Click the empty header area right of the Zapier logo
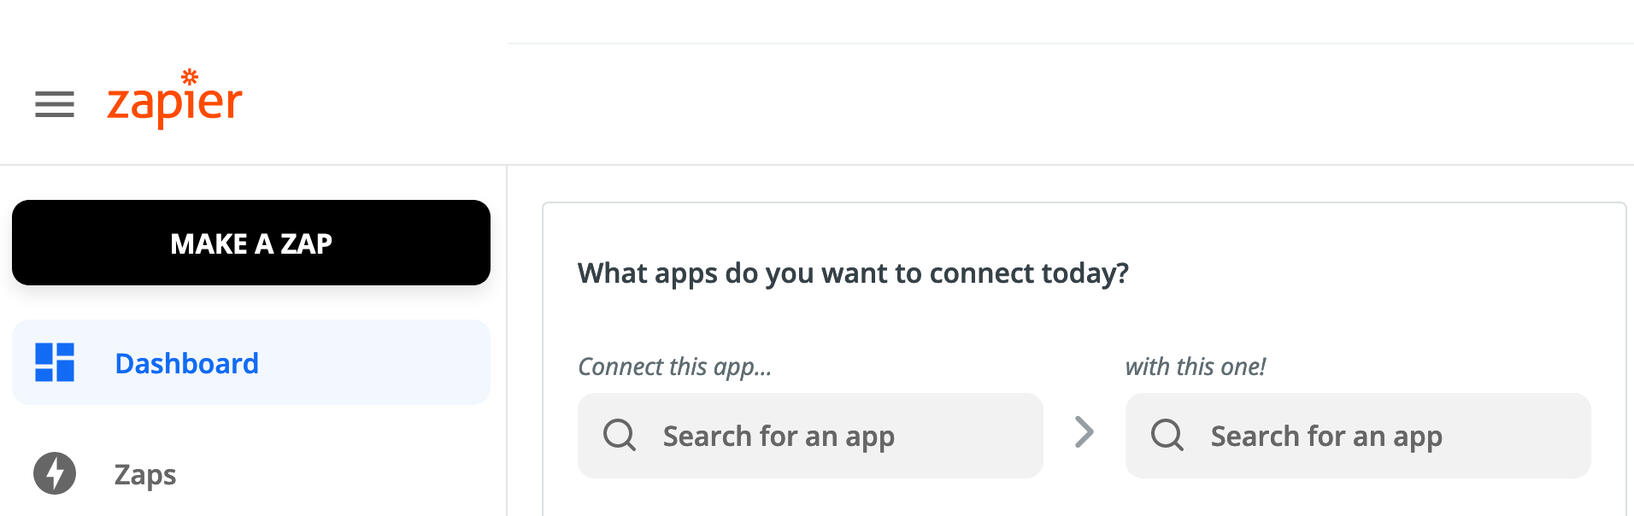The height and width of the screenshot is (516, 1634). point(900,104)
